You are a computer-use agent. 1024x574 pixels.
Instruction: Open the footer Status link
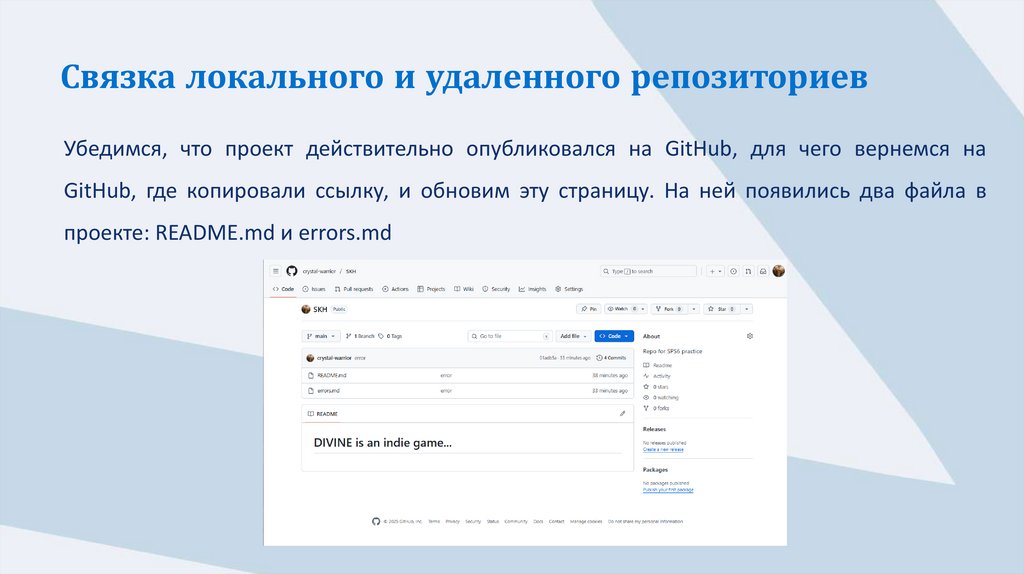[x=492, y=521]
